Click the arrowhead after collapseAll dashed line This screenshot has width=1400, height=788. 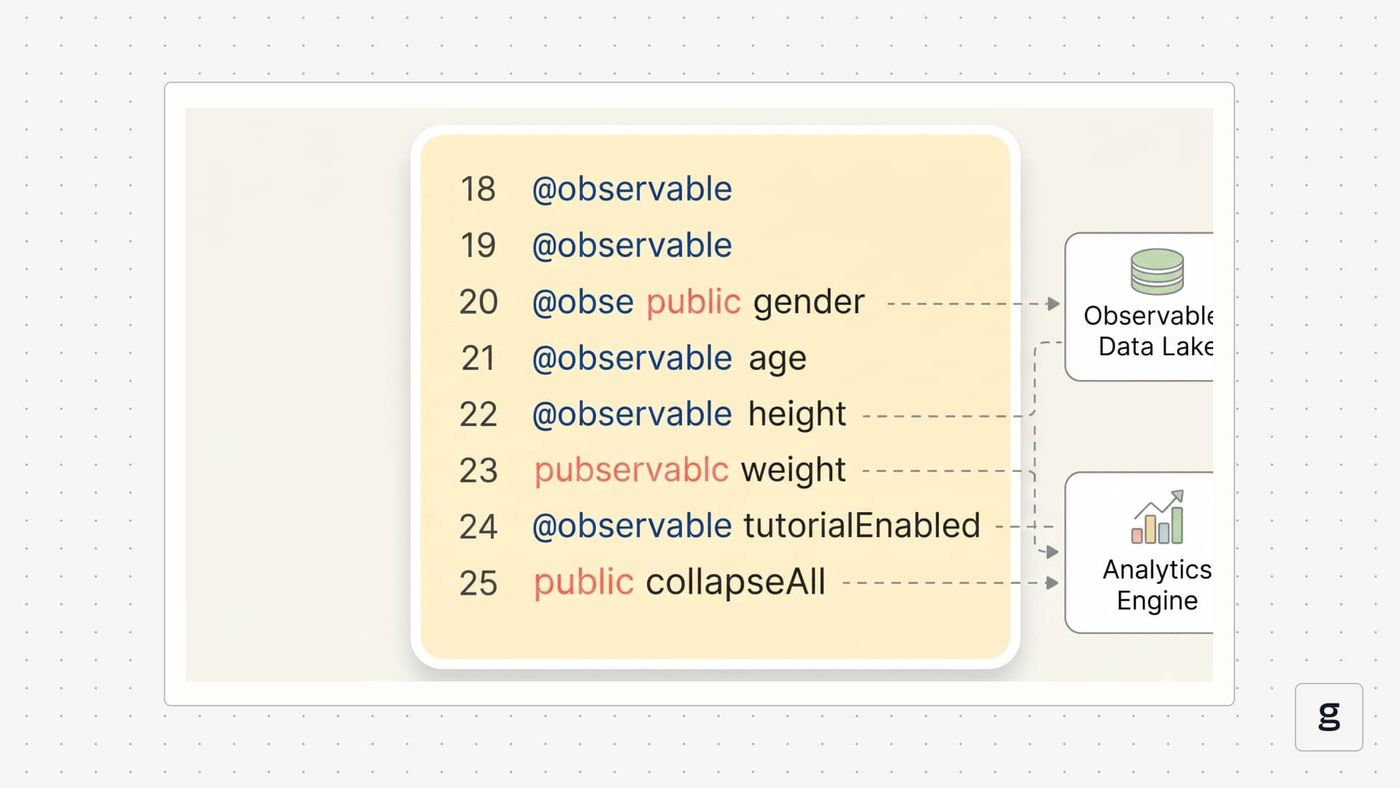click(x=1052, y=582)
